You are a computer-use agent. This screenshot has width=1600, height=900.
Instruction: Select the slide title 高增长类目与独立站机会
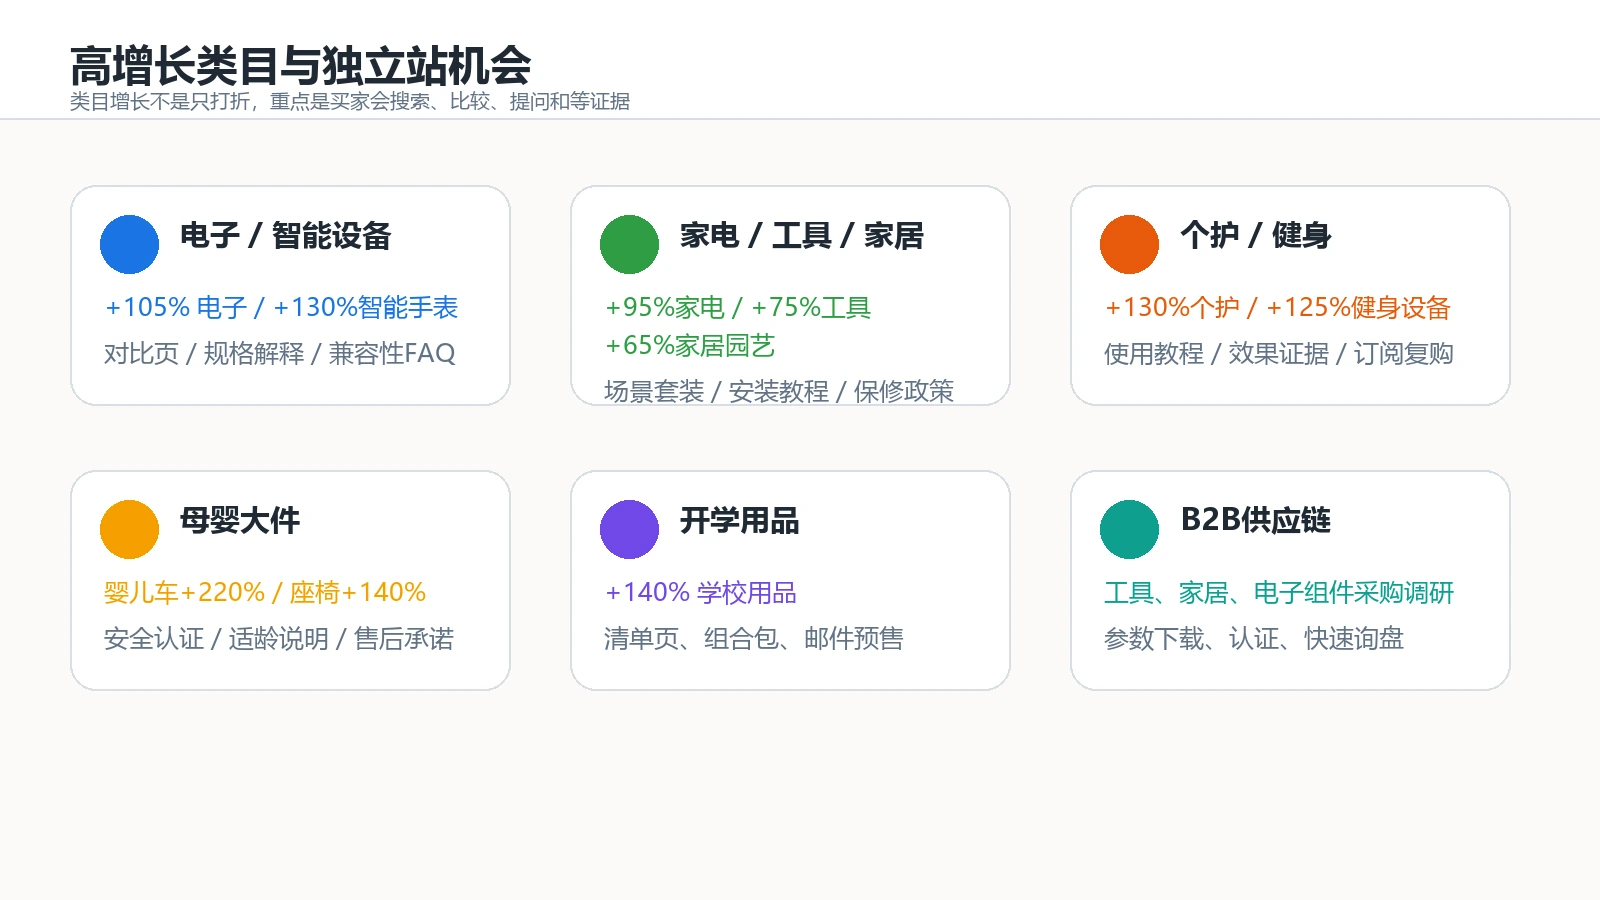[x=300, y=66]
